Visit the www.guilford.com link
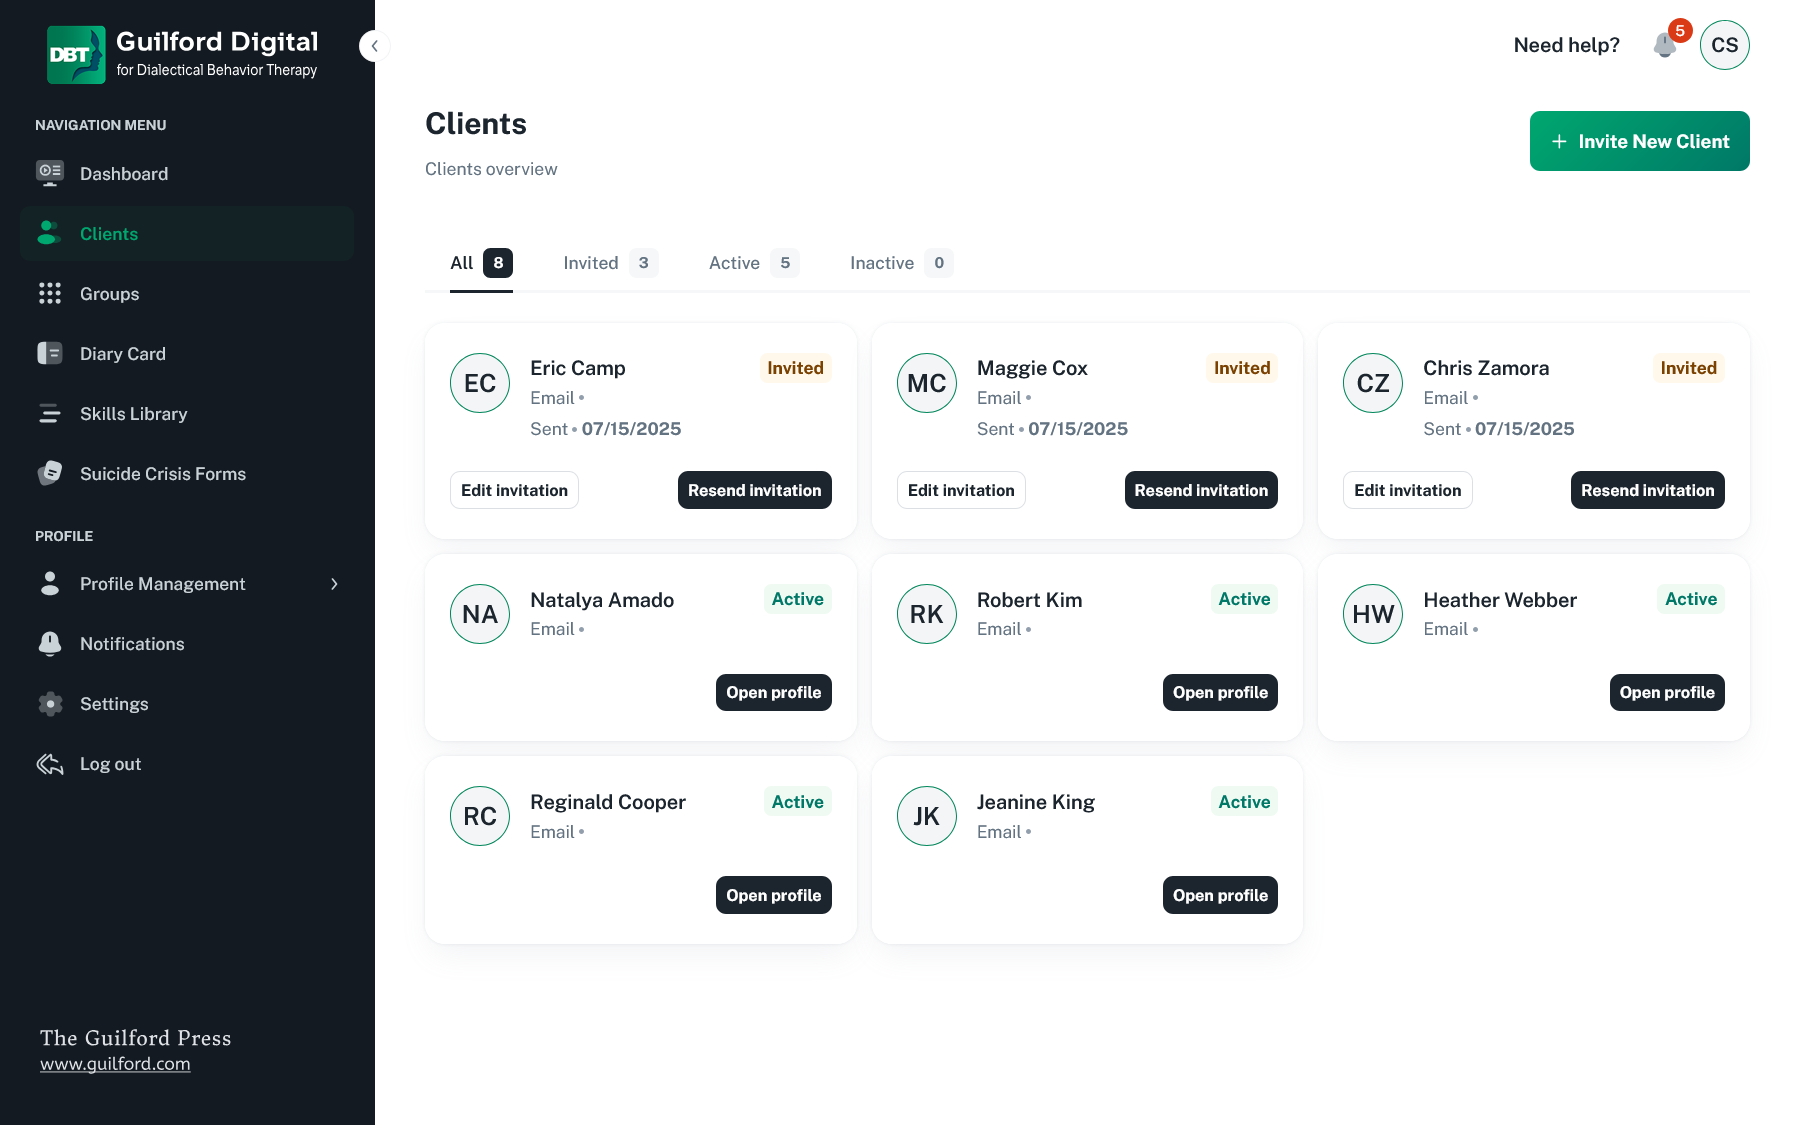 (x=115, y=1064)
